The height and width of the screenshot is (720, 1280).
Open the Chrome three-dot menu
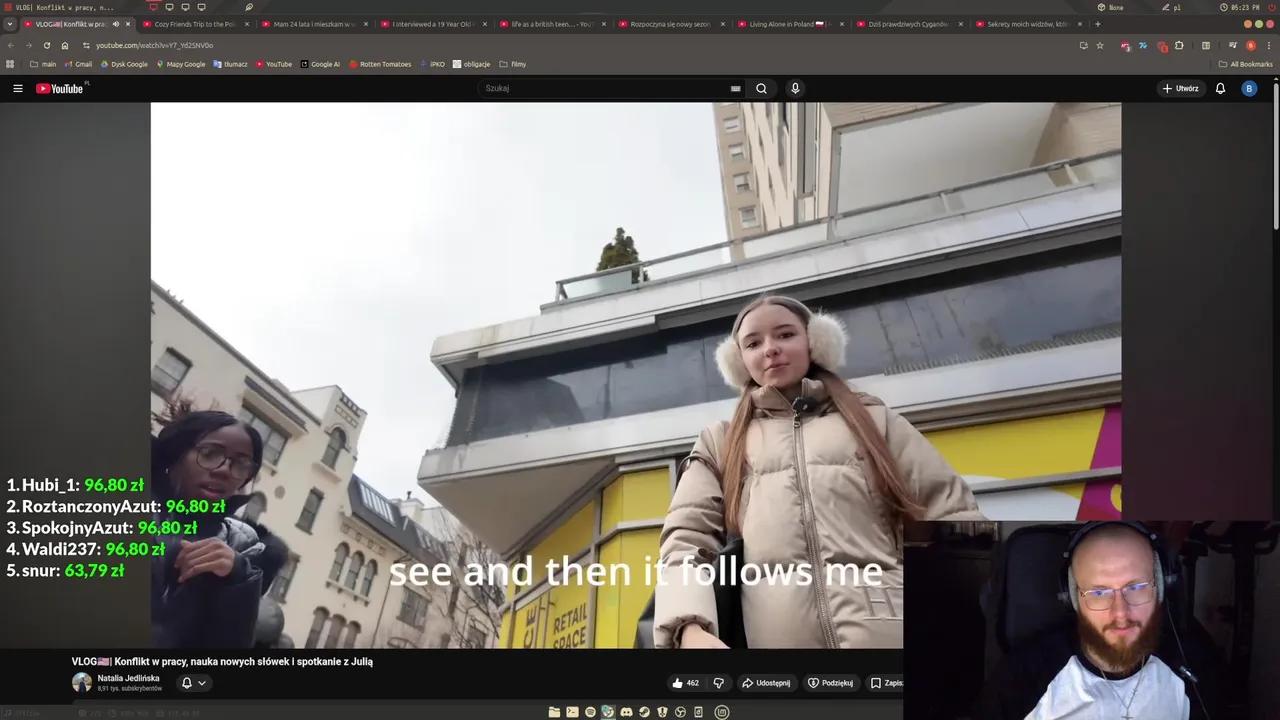[1269, 45]
